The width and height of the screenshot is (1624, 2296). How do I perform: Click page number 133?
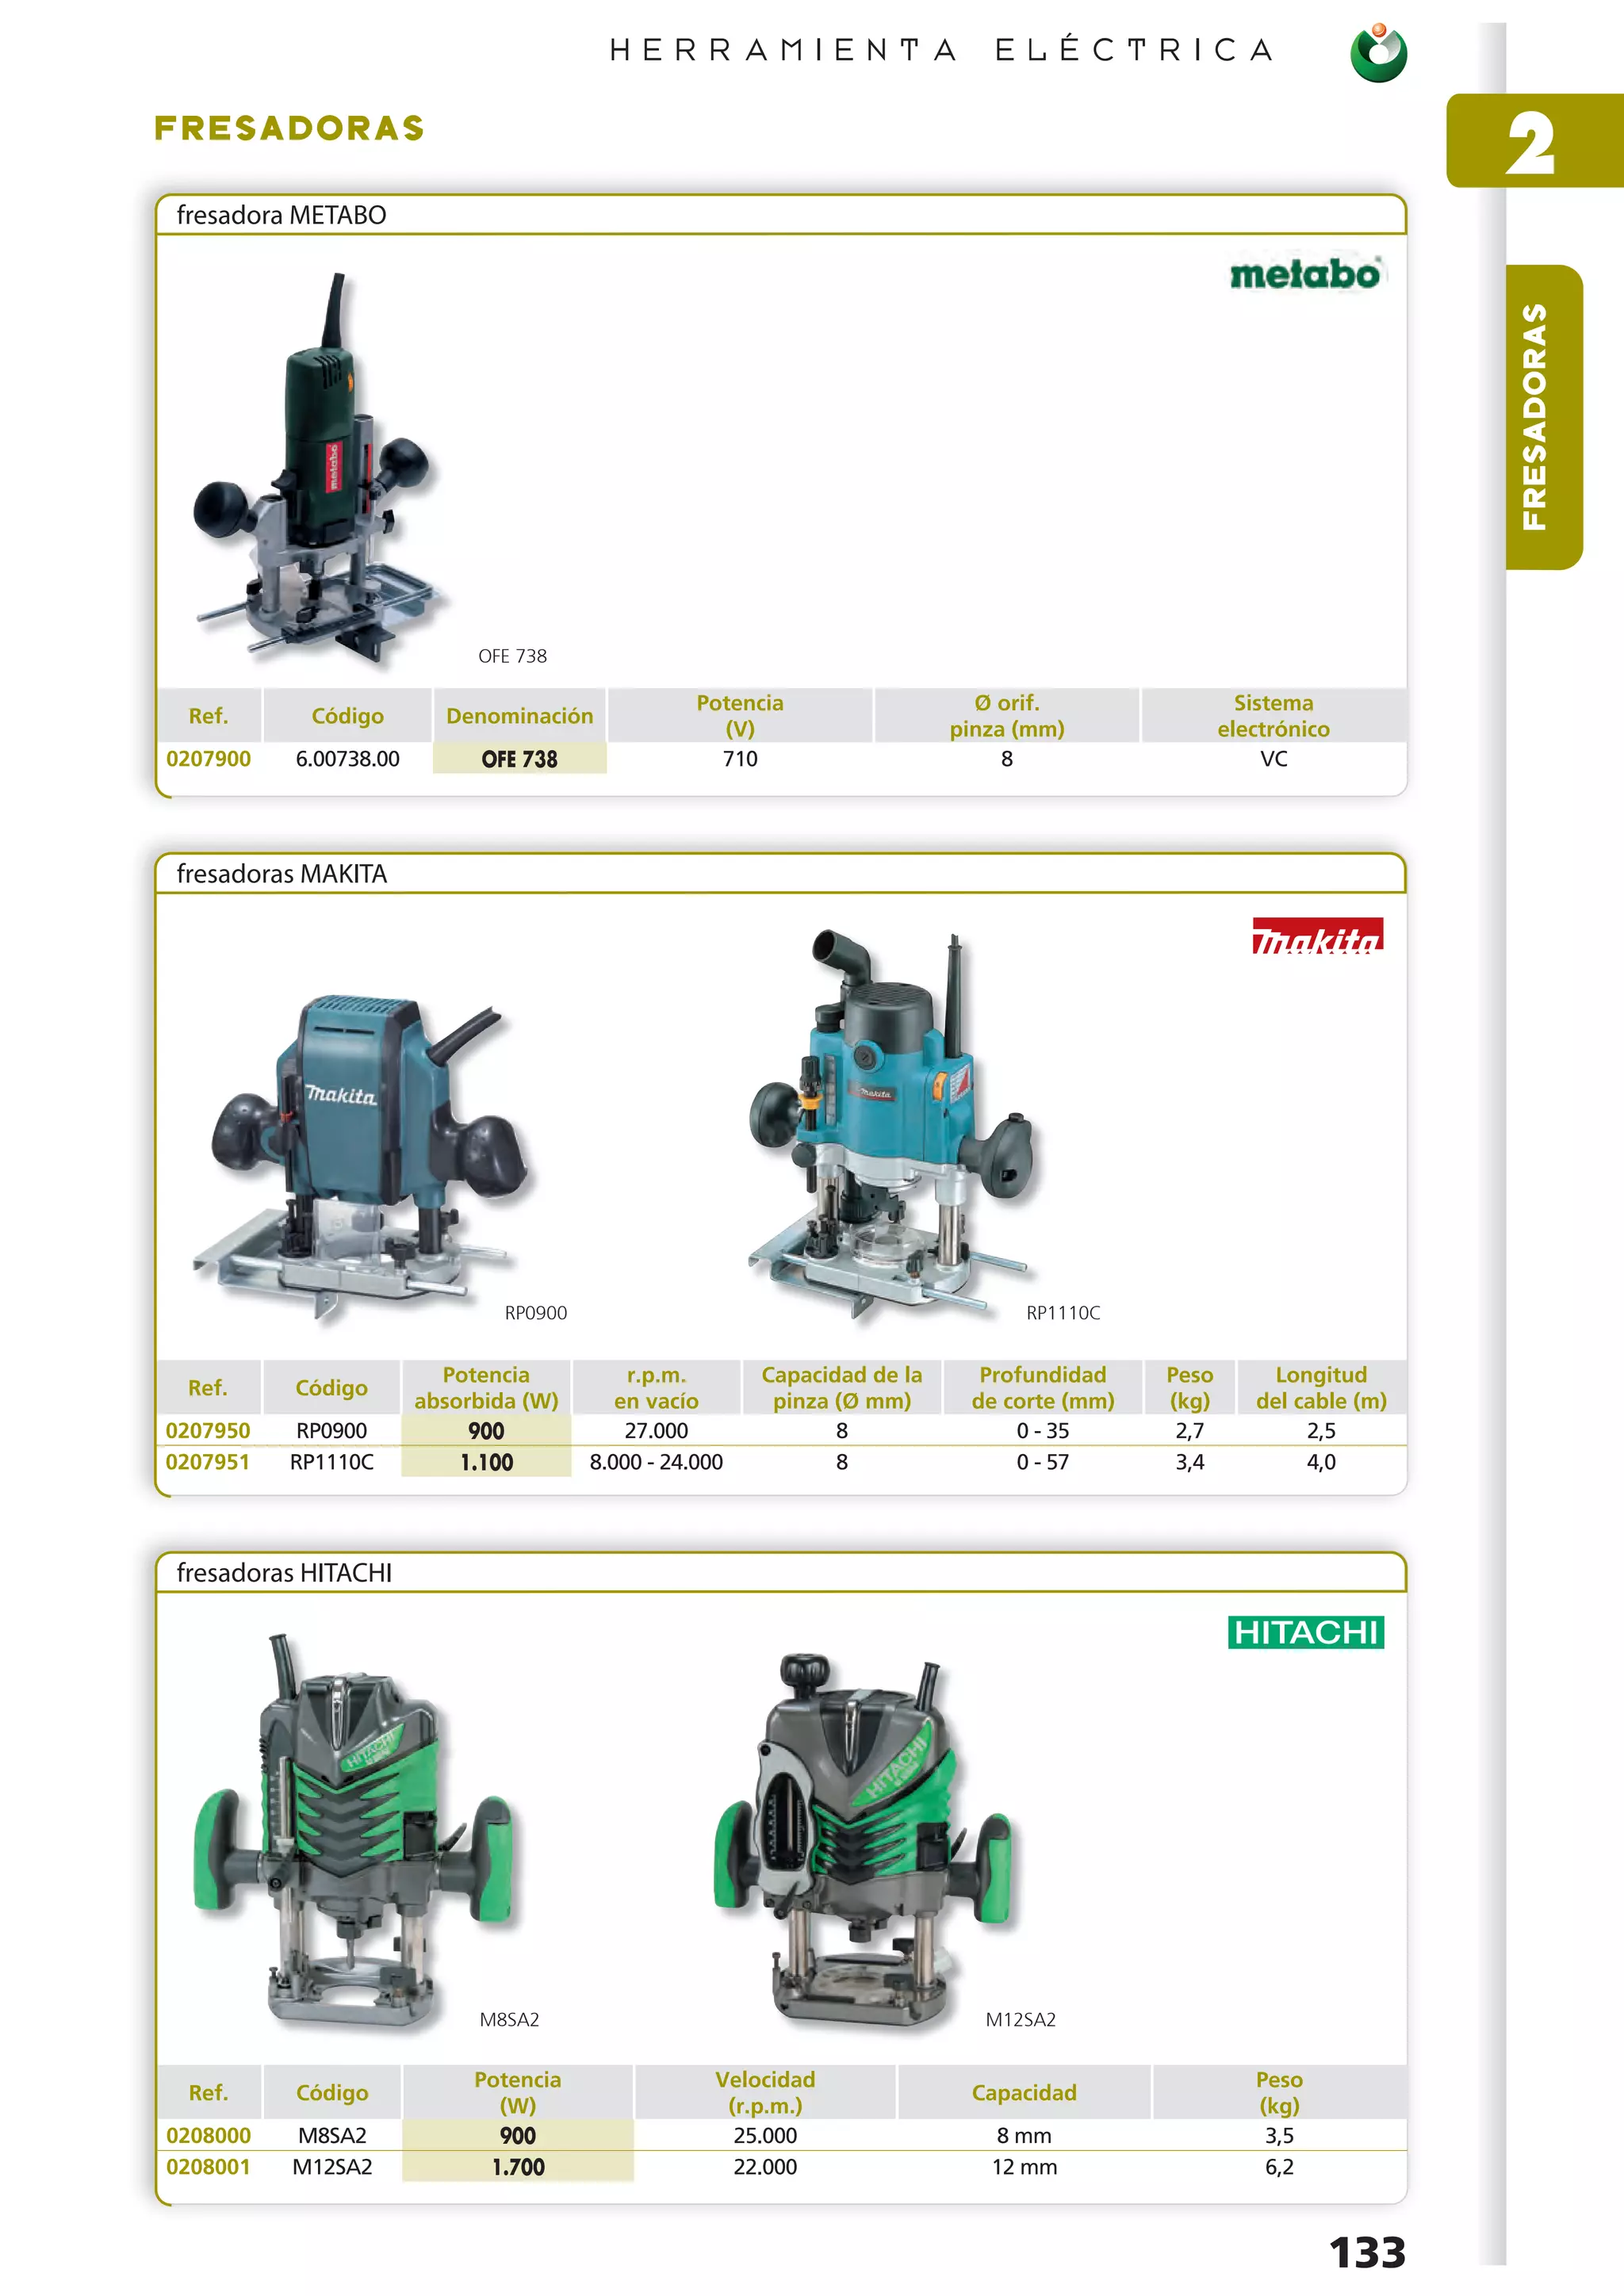[x=1366, y=2252]
